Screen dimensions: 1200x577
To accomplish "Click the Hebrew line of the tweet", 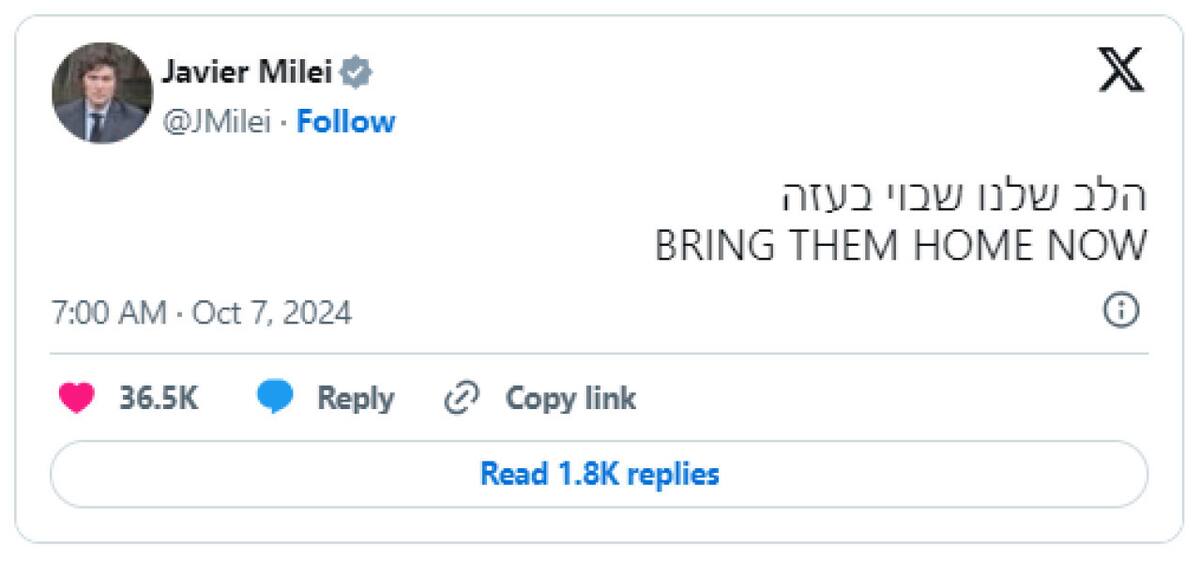I will point(963,196).
